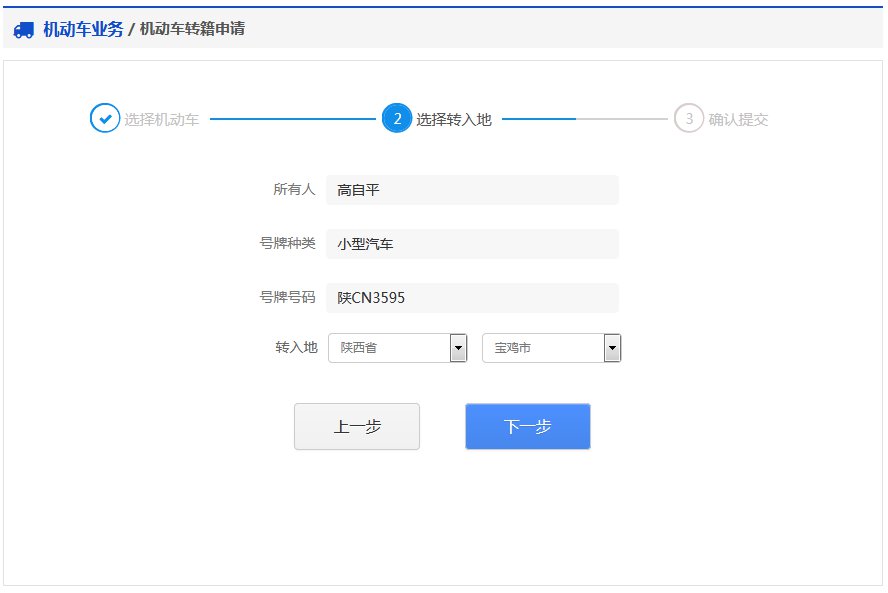Click the blue step 2 number circle
The image size is (888, 593).
click(x=397, y=119)
